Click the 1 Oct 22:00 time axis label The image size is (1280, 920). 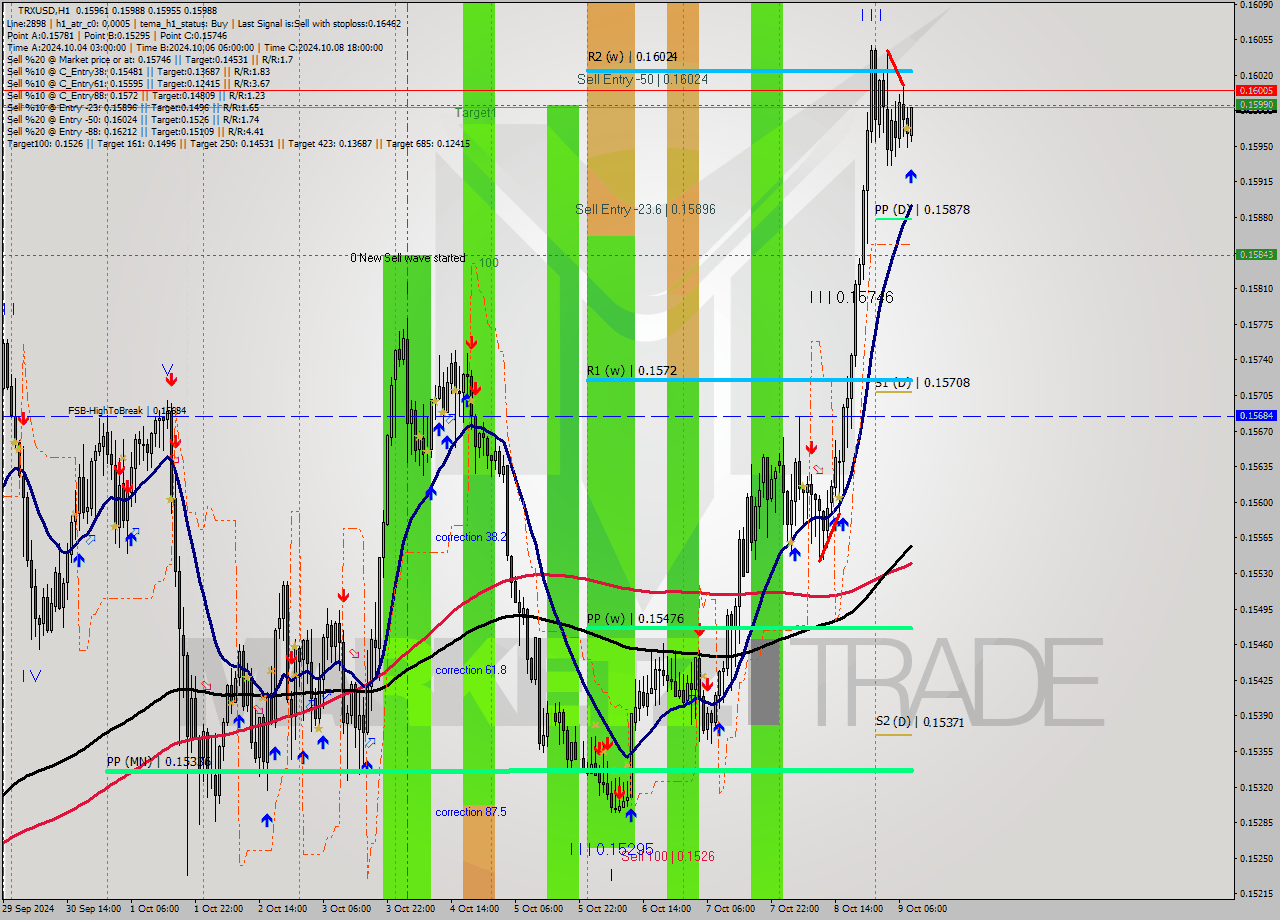click(x=217, y=909)
